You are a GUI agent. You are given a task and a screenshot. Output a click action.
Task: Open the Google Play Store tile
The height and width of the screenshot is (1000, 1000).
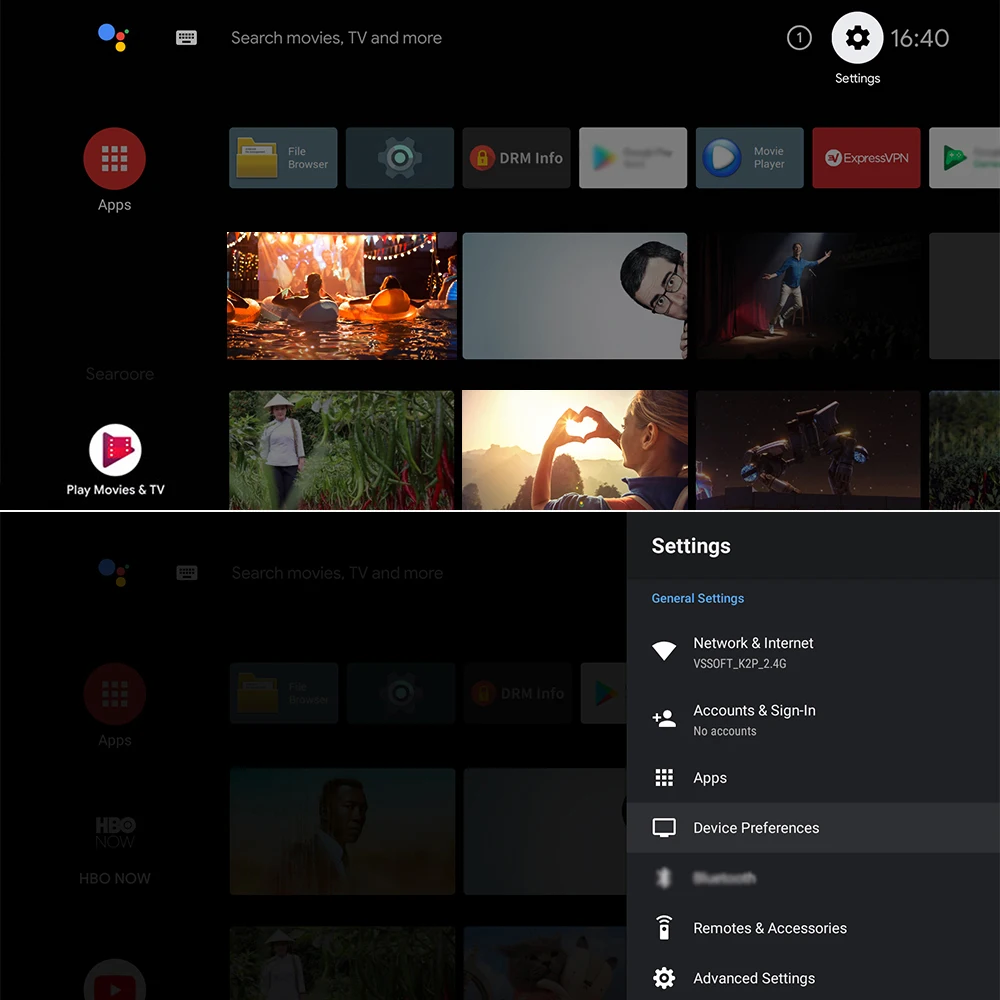633,158
